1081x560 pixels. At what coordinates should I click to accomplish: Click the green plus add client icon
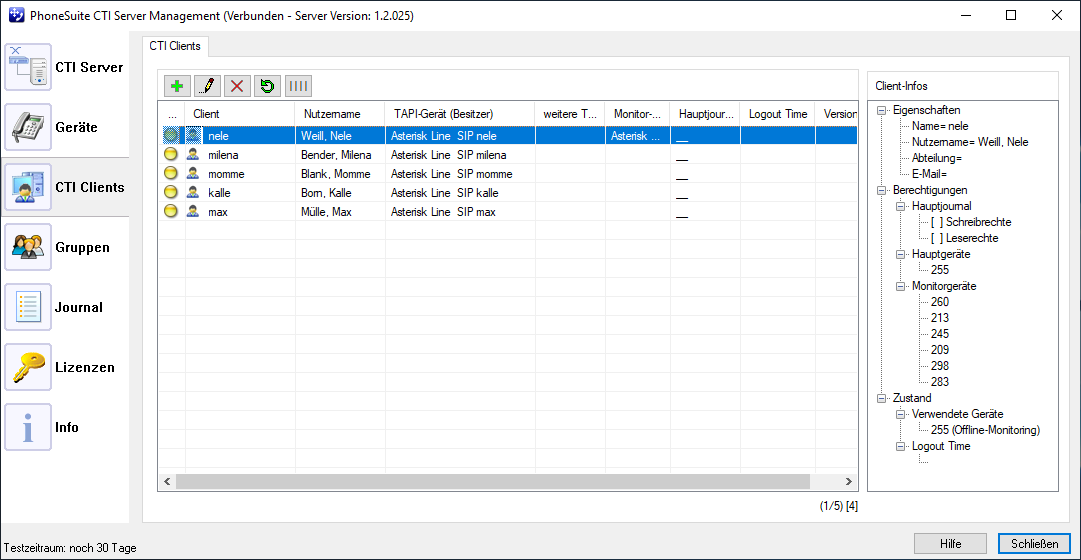point(177,86)
